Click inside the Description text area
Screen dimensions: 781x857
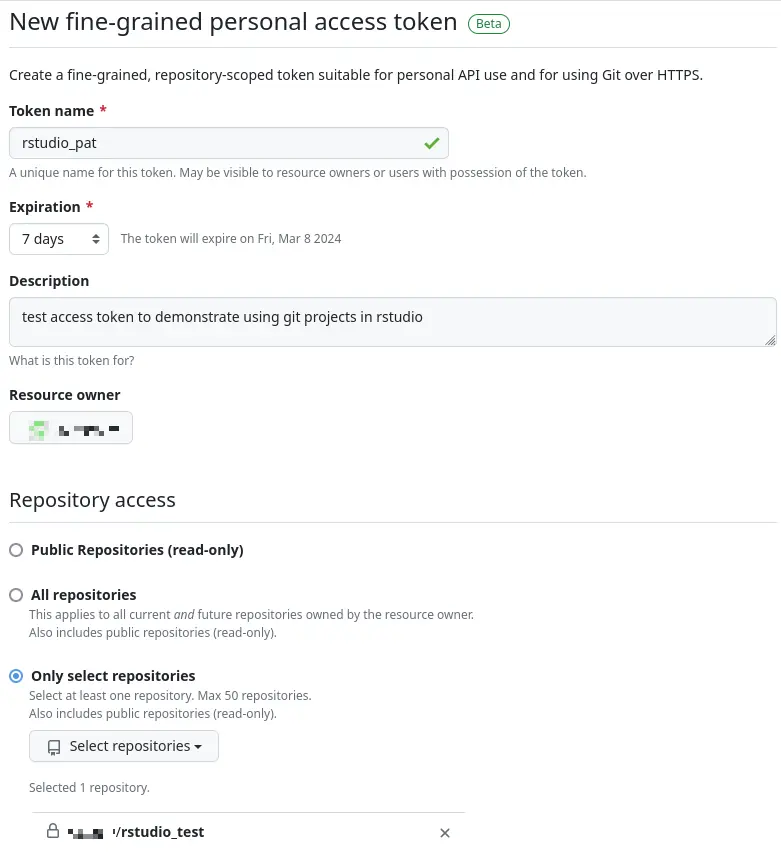pyautogui.click(x=393, y=322)
